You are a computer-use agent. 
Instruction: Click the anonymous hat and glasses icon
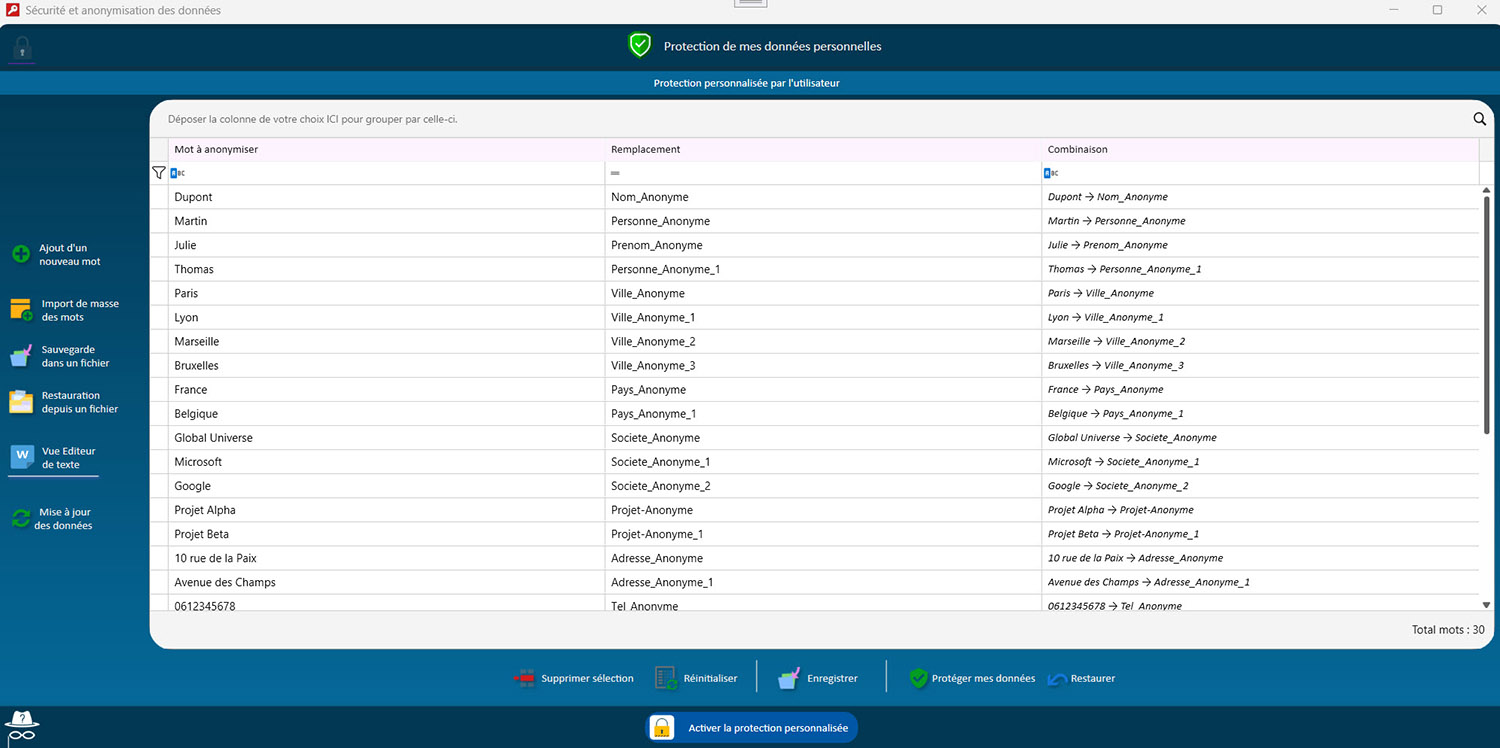click(x=21, y=725)
